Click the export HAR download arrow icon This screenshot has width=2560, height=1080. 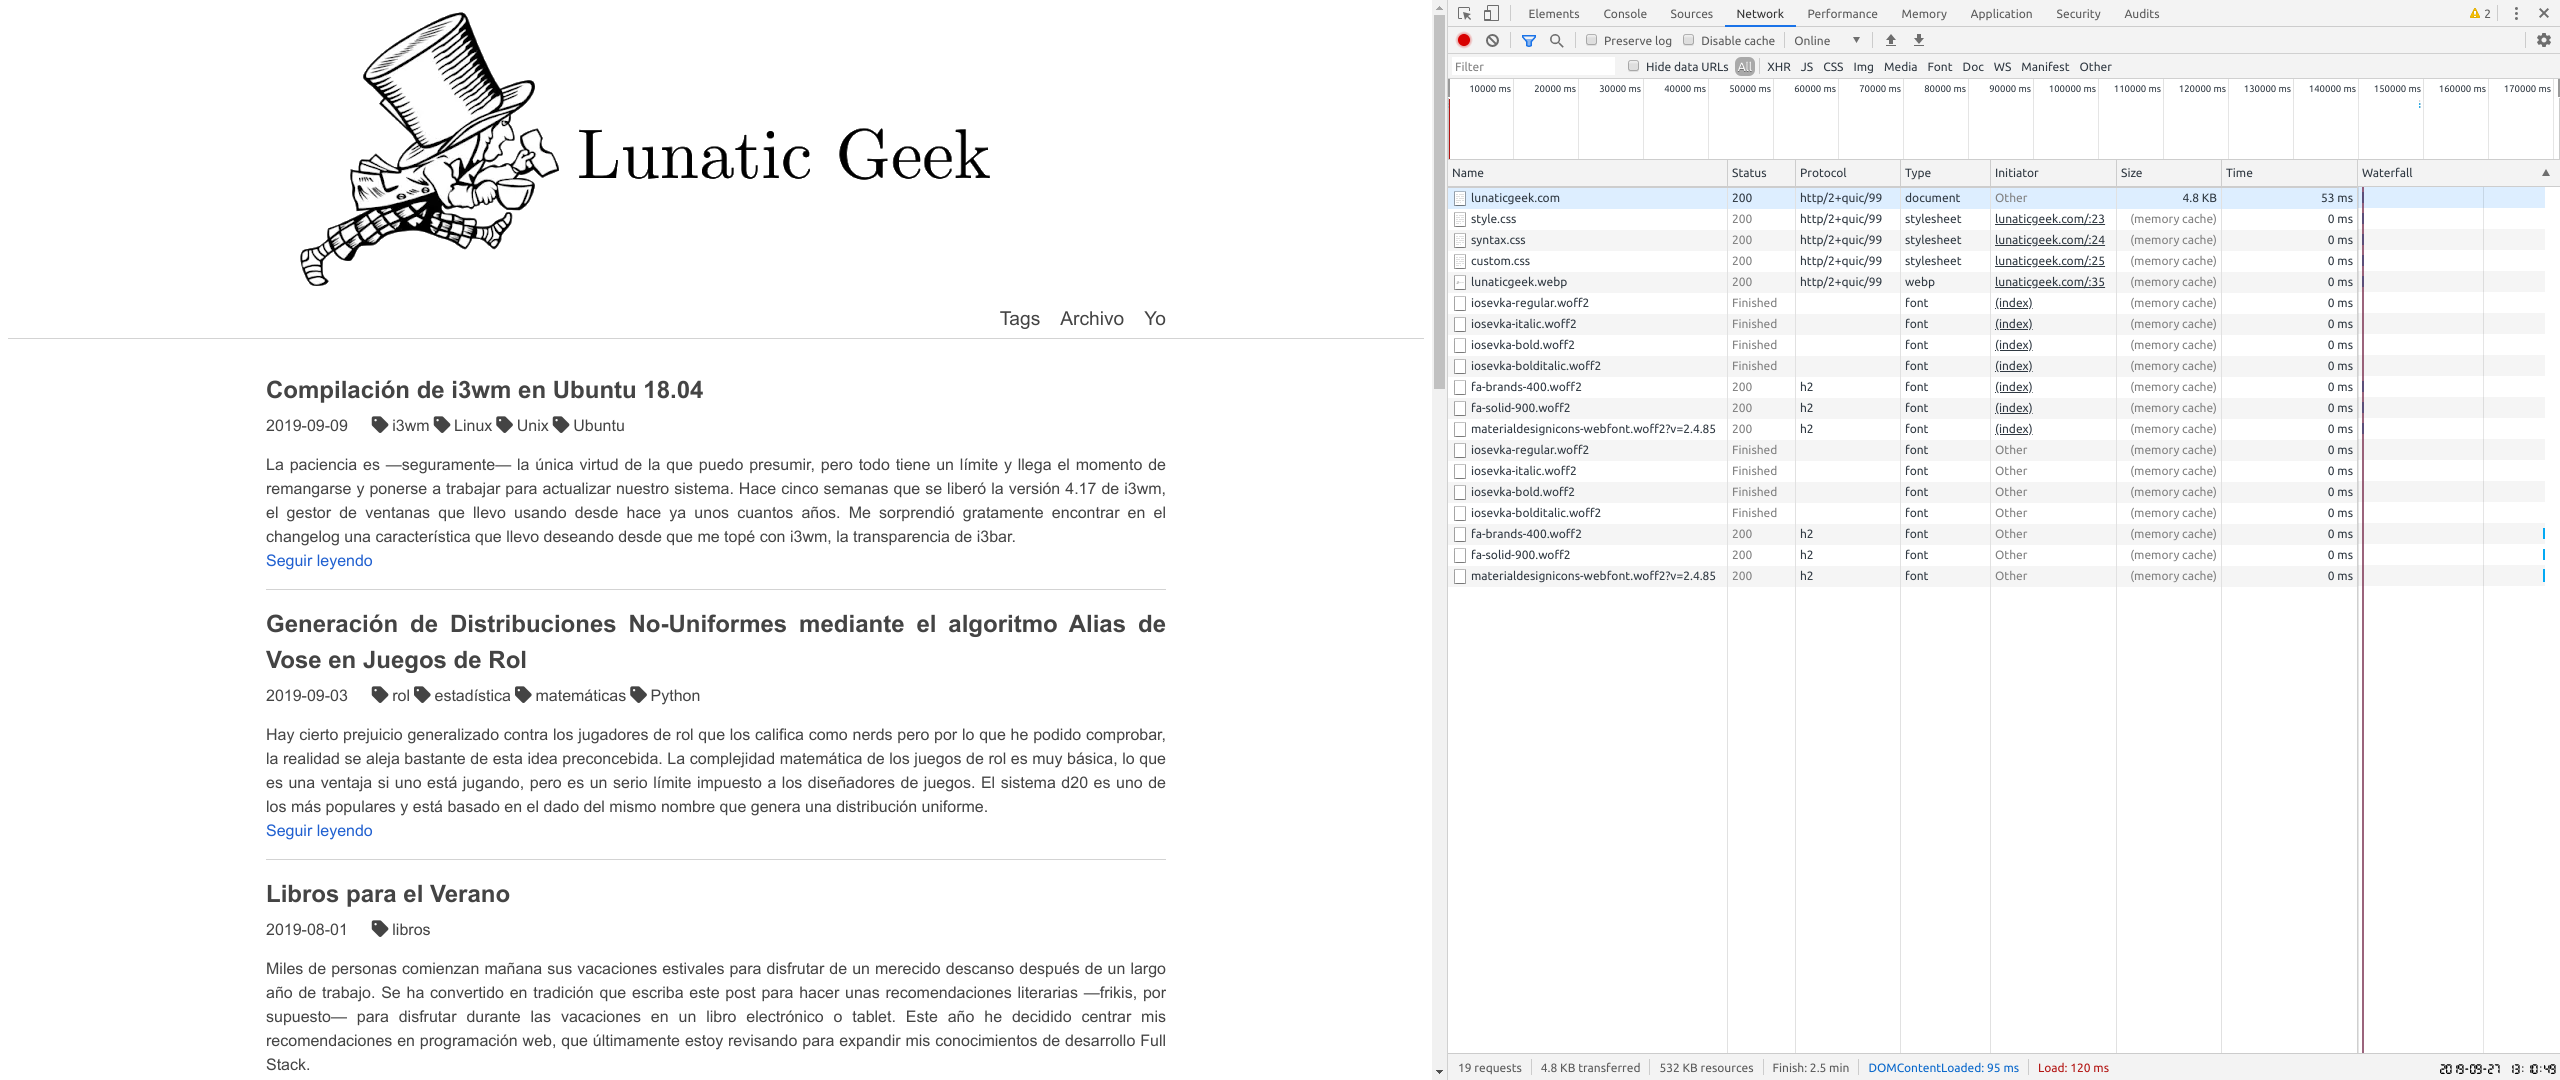pyautogui.click(x=1918, y=40)
